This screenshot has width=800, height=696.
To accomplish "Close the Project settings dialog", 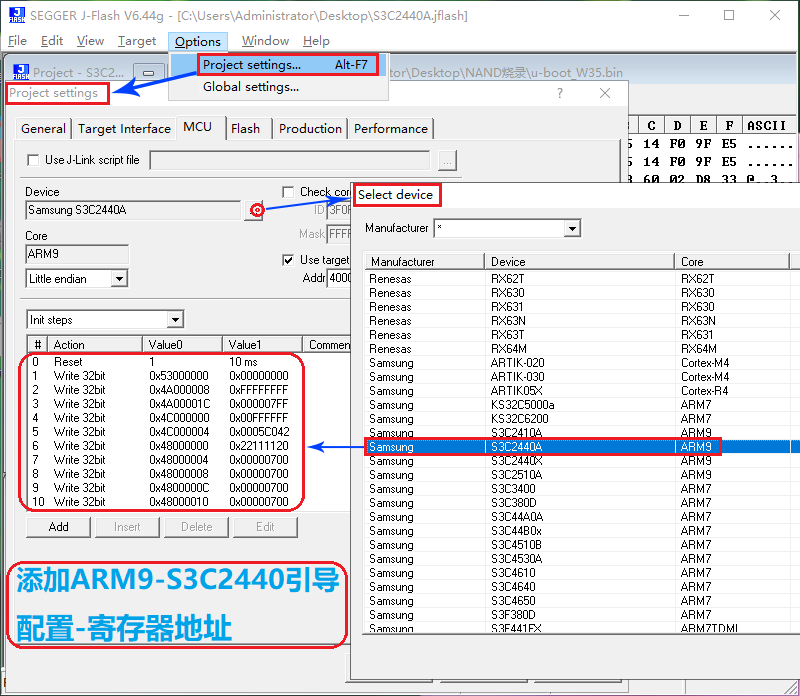I will point(605,93).
